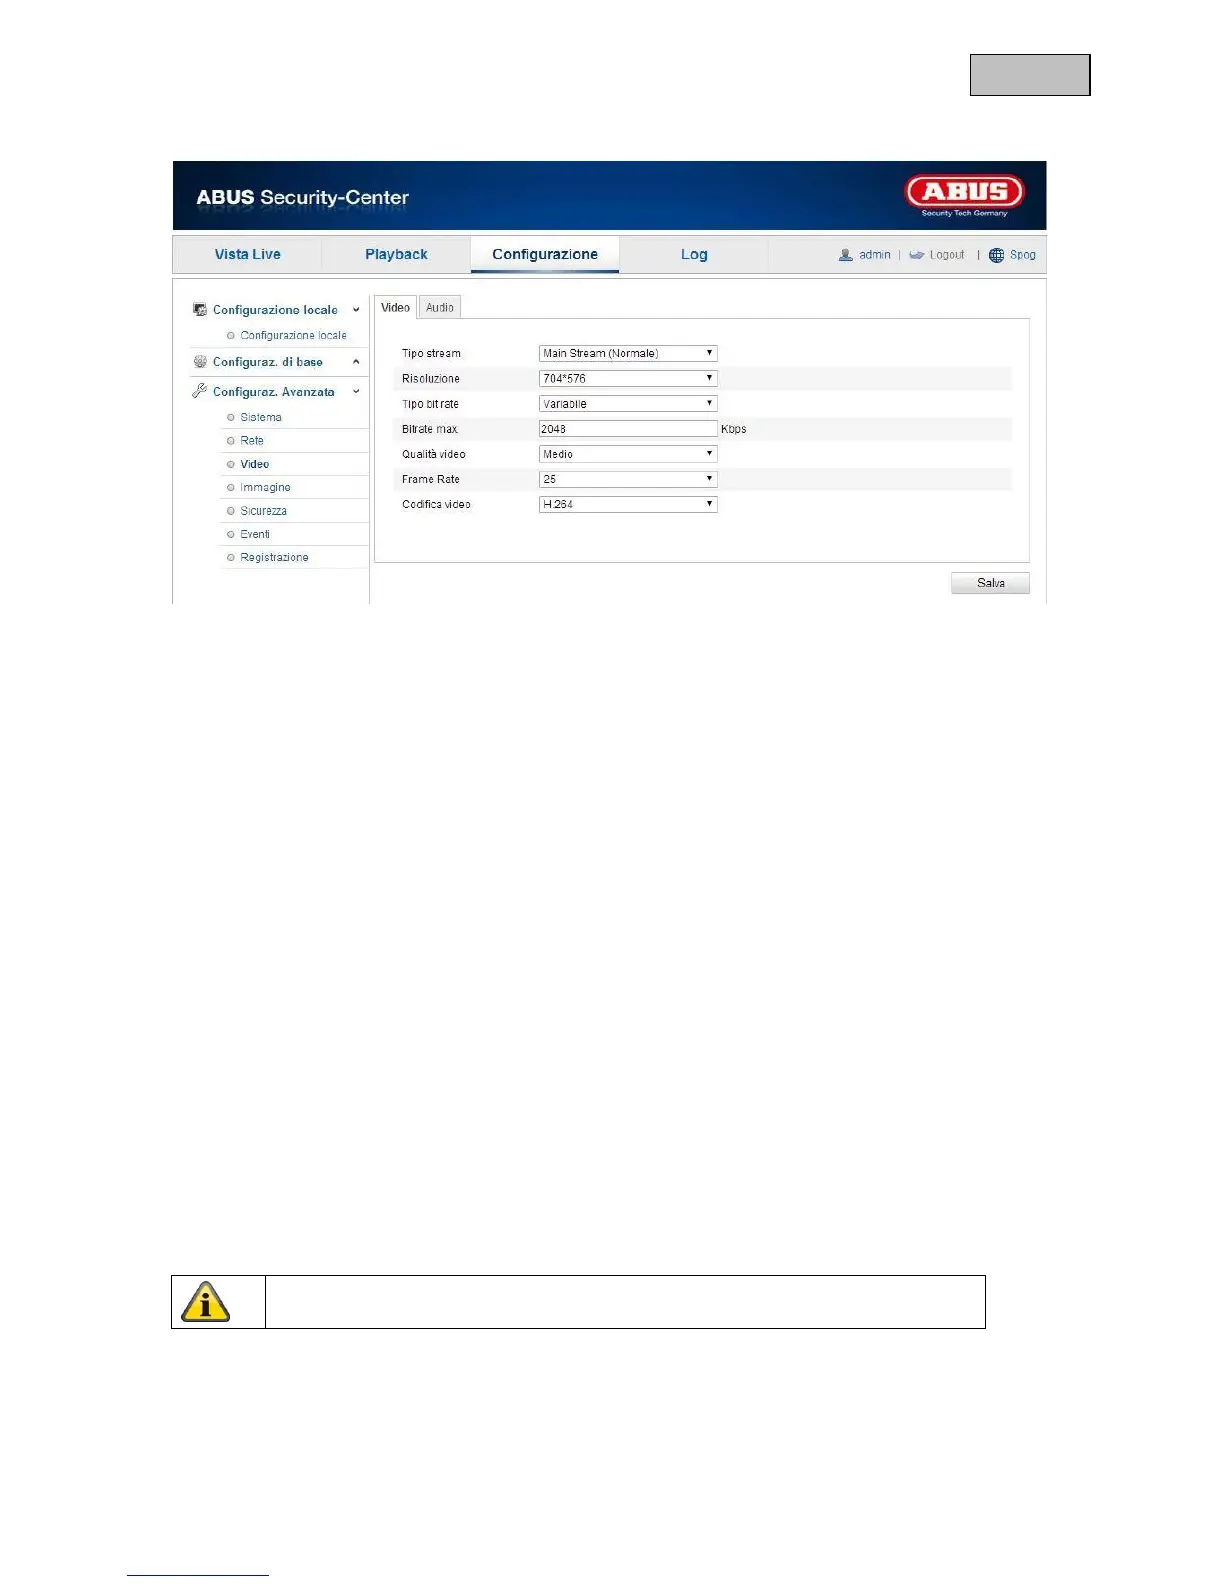Screen dimensions: 1224x1584
Task: Collapse the Configurazione locale section chevron
Action: pos(356,310)
